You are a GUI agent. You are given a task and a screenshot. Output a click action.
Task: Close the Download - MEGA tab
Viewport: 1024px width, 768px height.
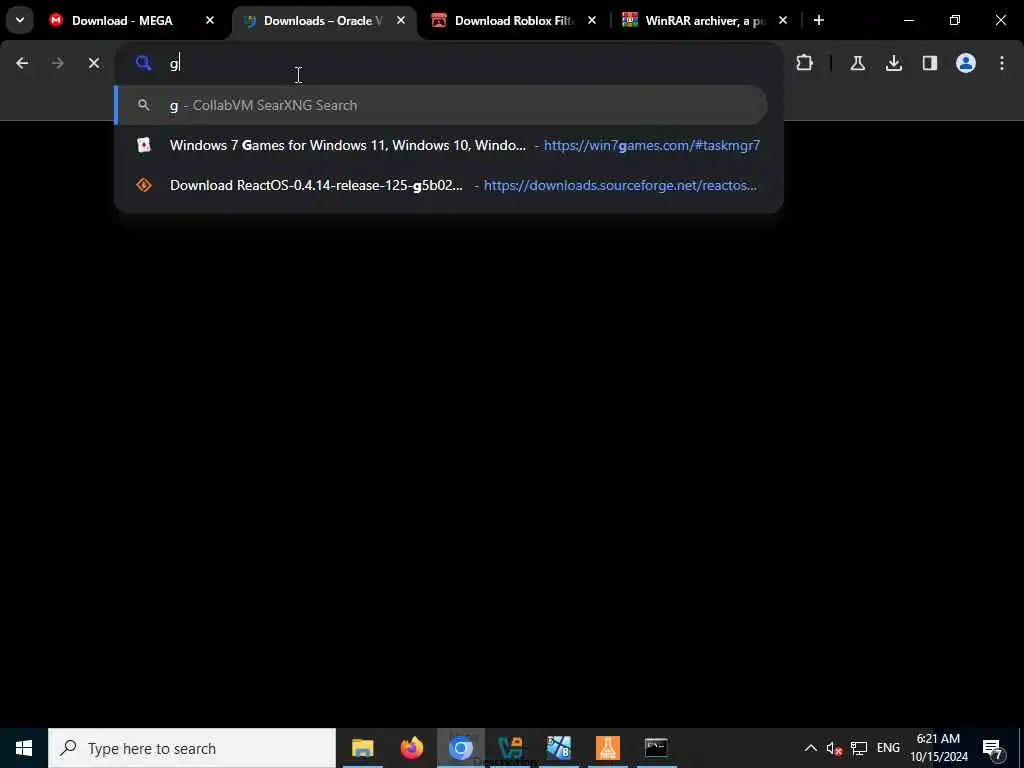[x=210, y=21]
